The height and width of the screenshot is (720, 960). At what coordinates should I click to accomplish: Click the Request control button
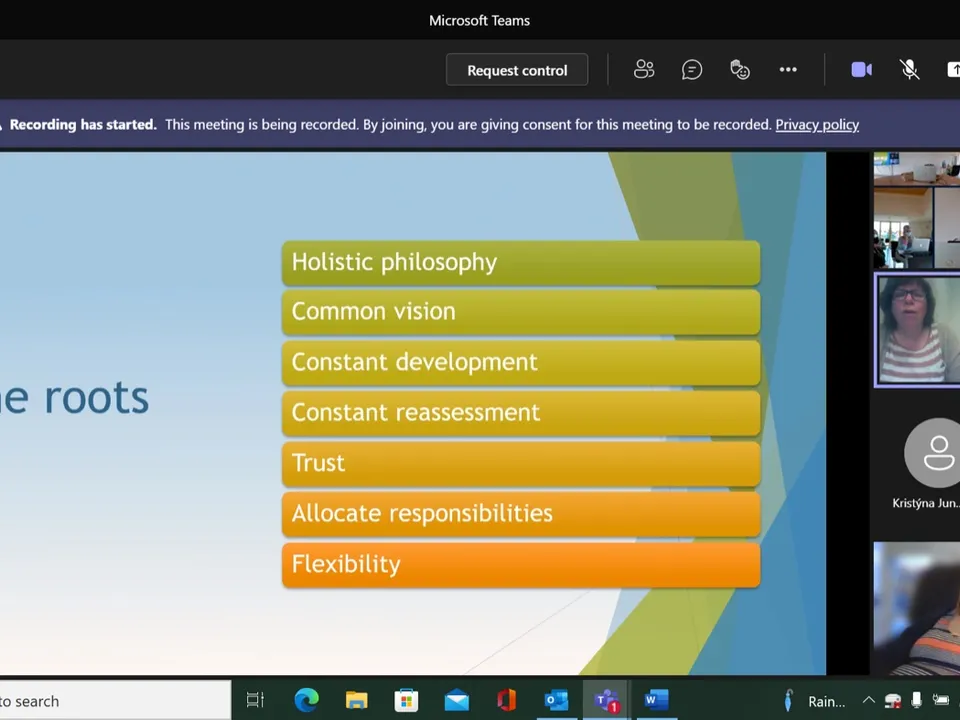(517, 70)
